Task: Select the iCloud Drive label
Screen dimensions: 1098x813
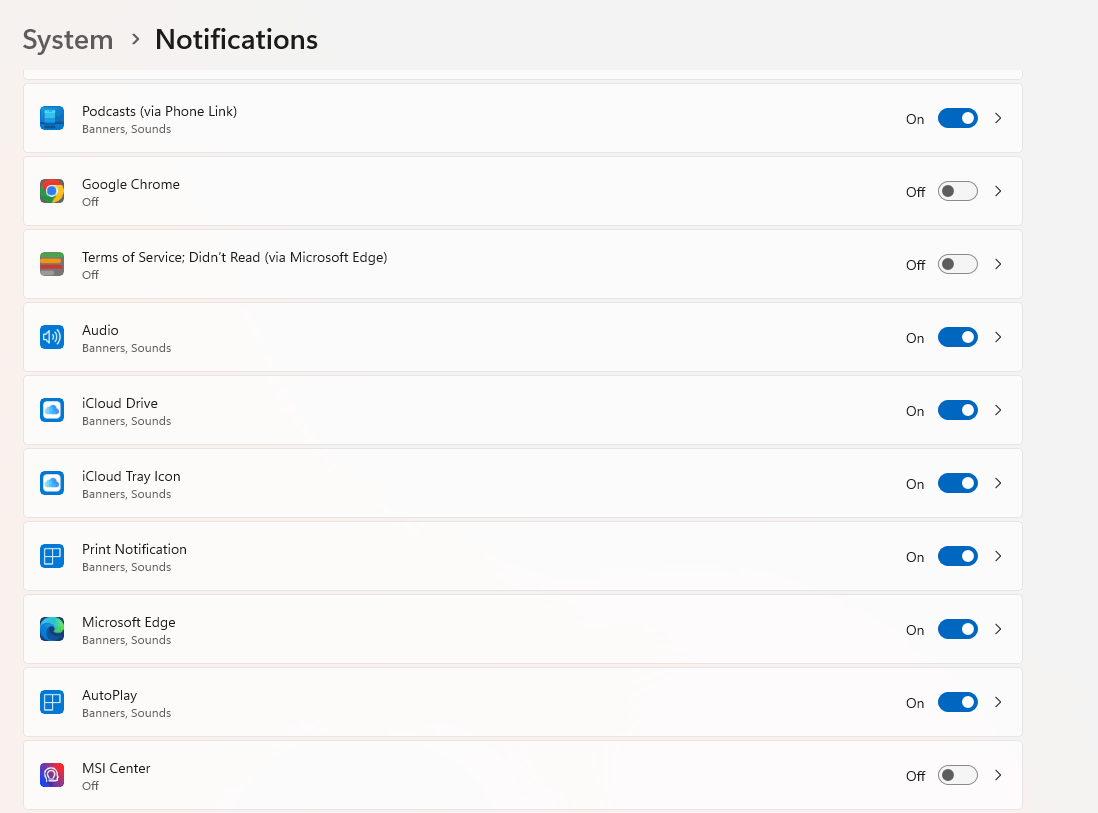Action: [120, 403]
